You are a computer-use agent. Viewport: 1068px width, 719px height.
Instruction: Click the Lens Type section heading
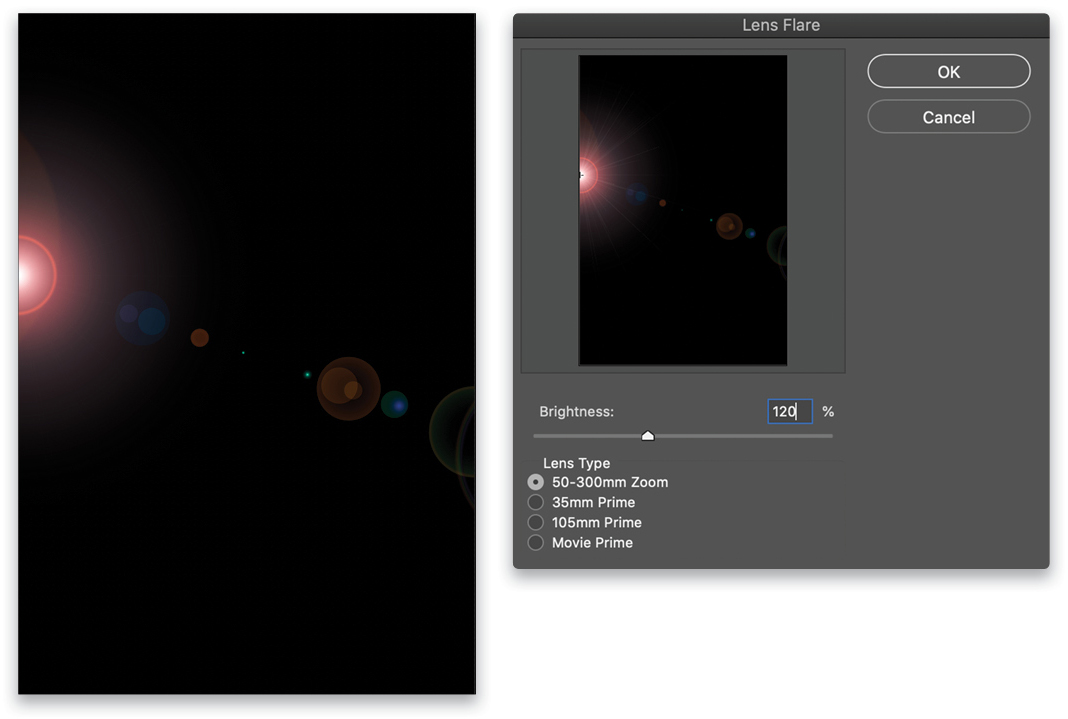tap(577, 463)
